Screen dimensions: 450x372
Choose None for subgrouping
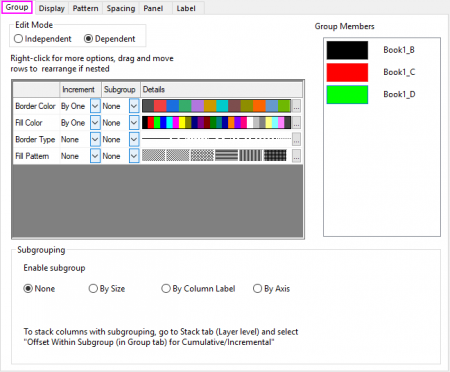[39, 288]
